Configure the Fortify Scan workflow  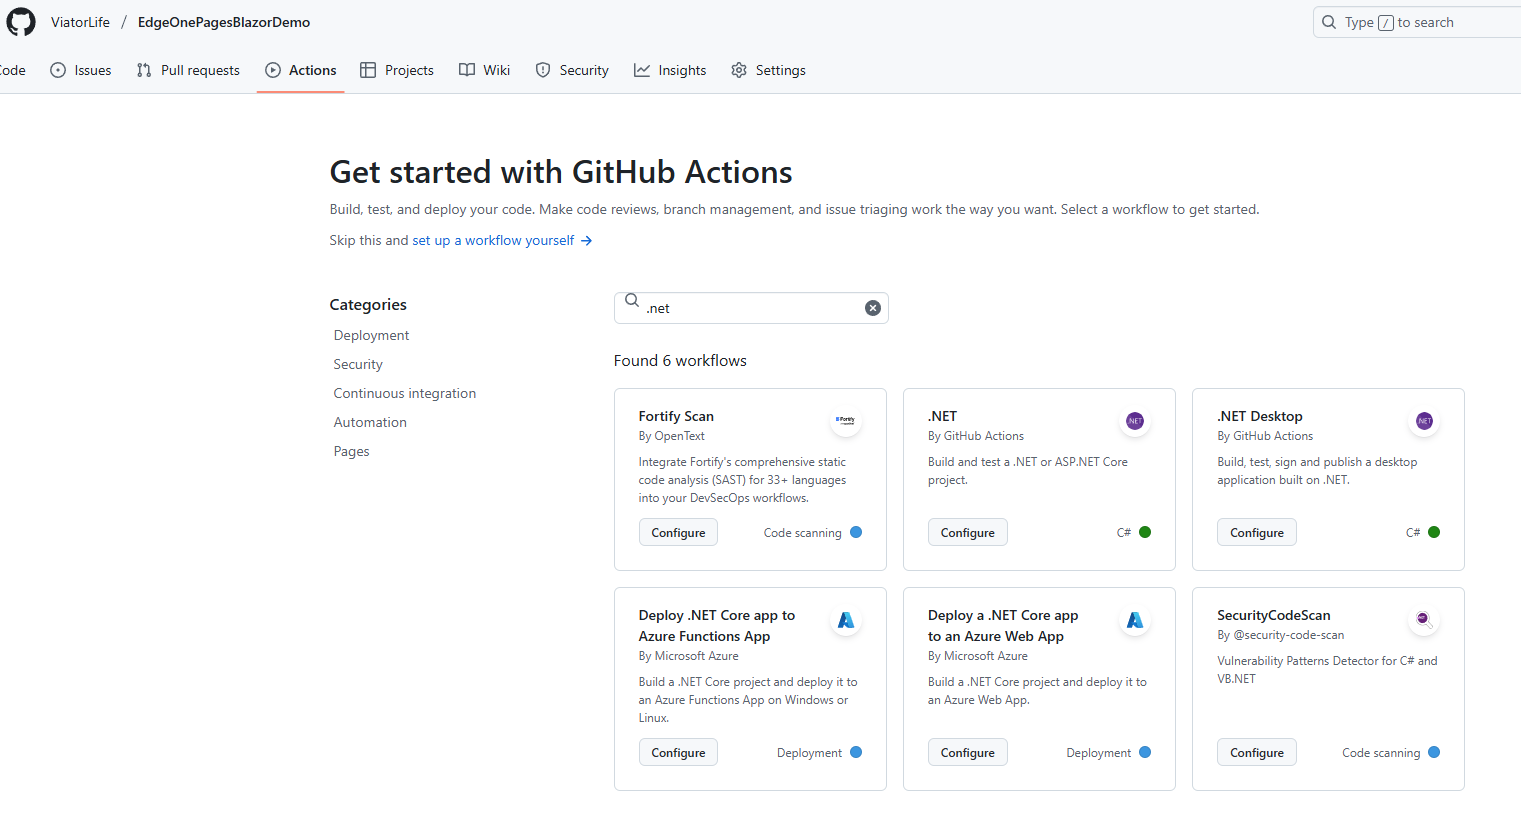678,533
